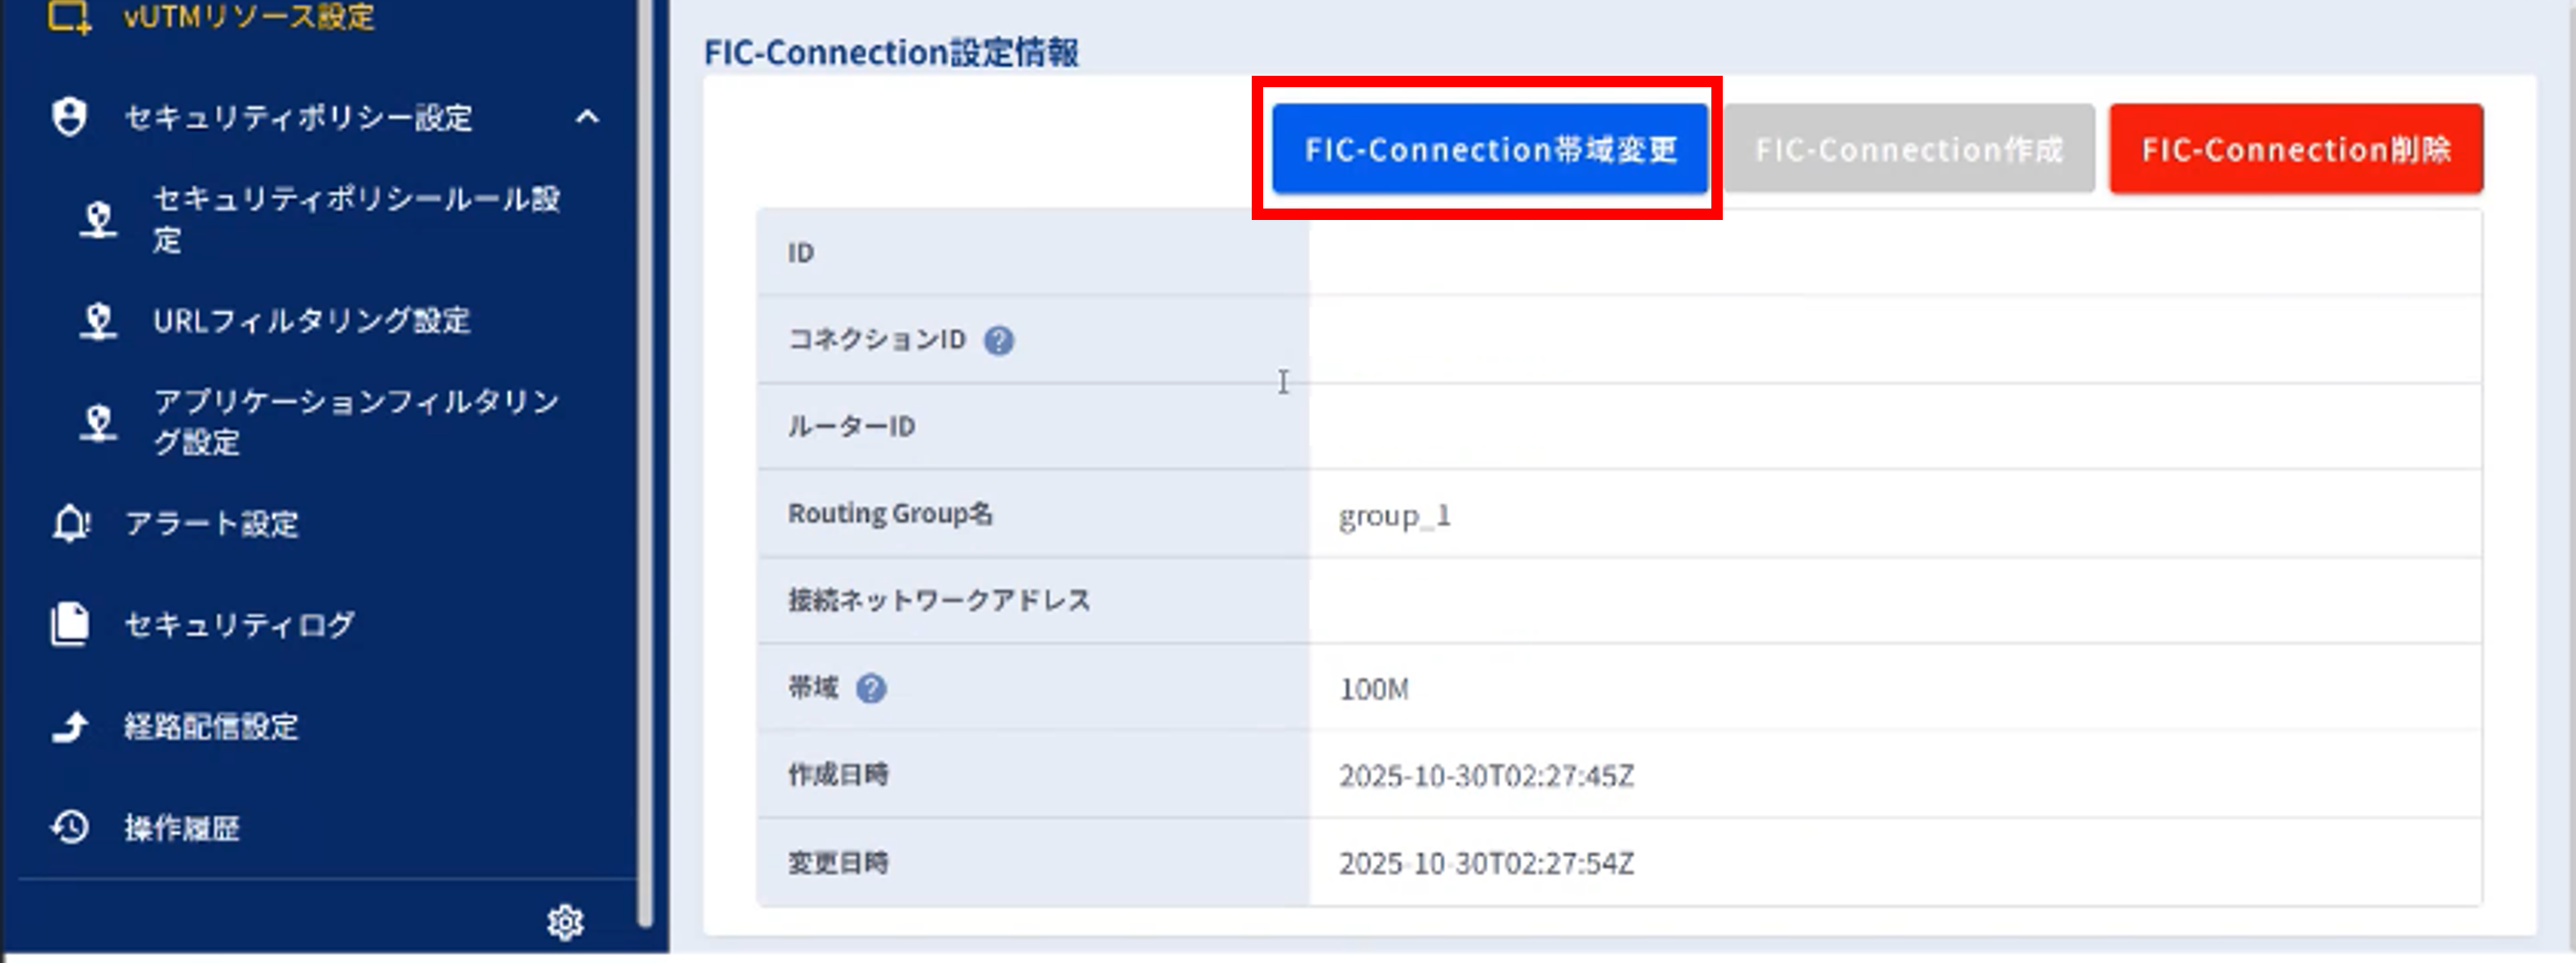
Task: Click help icon next to 帯域
Action: [x=871, y=688]
